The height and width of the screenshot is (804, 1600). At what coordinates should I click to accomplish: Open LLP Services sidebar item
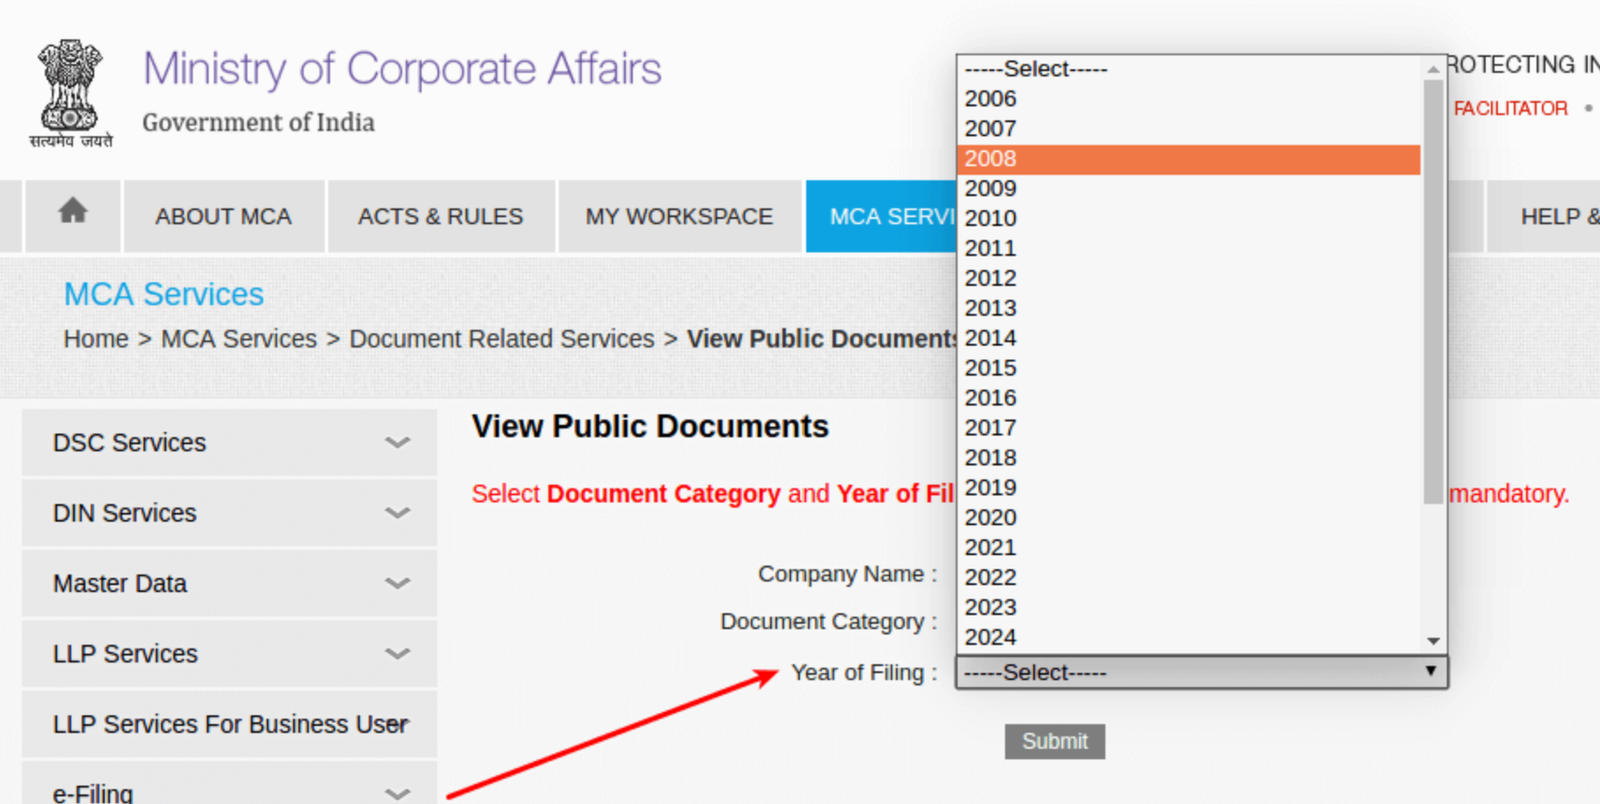229,654
